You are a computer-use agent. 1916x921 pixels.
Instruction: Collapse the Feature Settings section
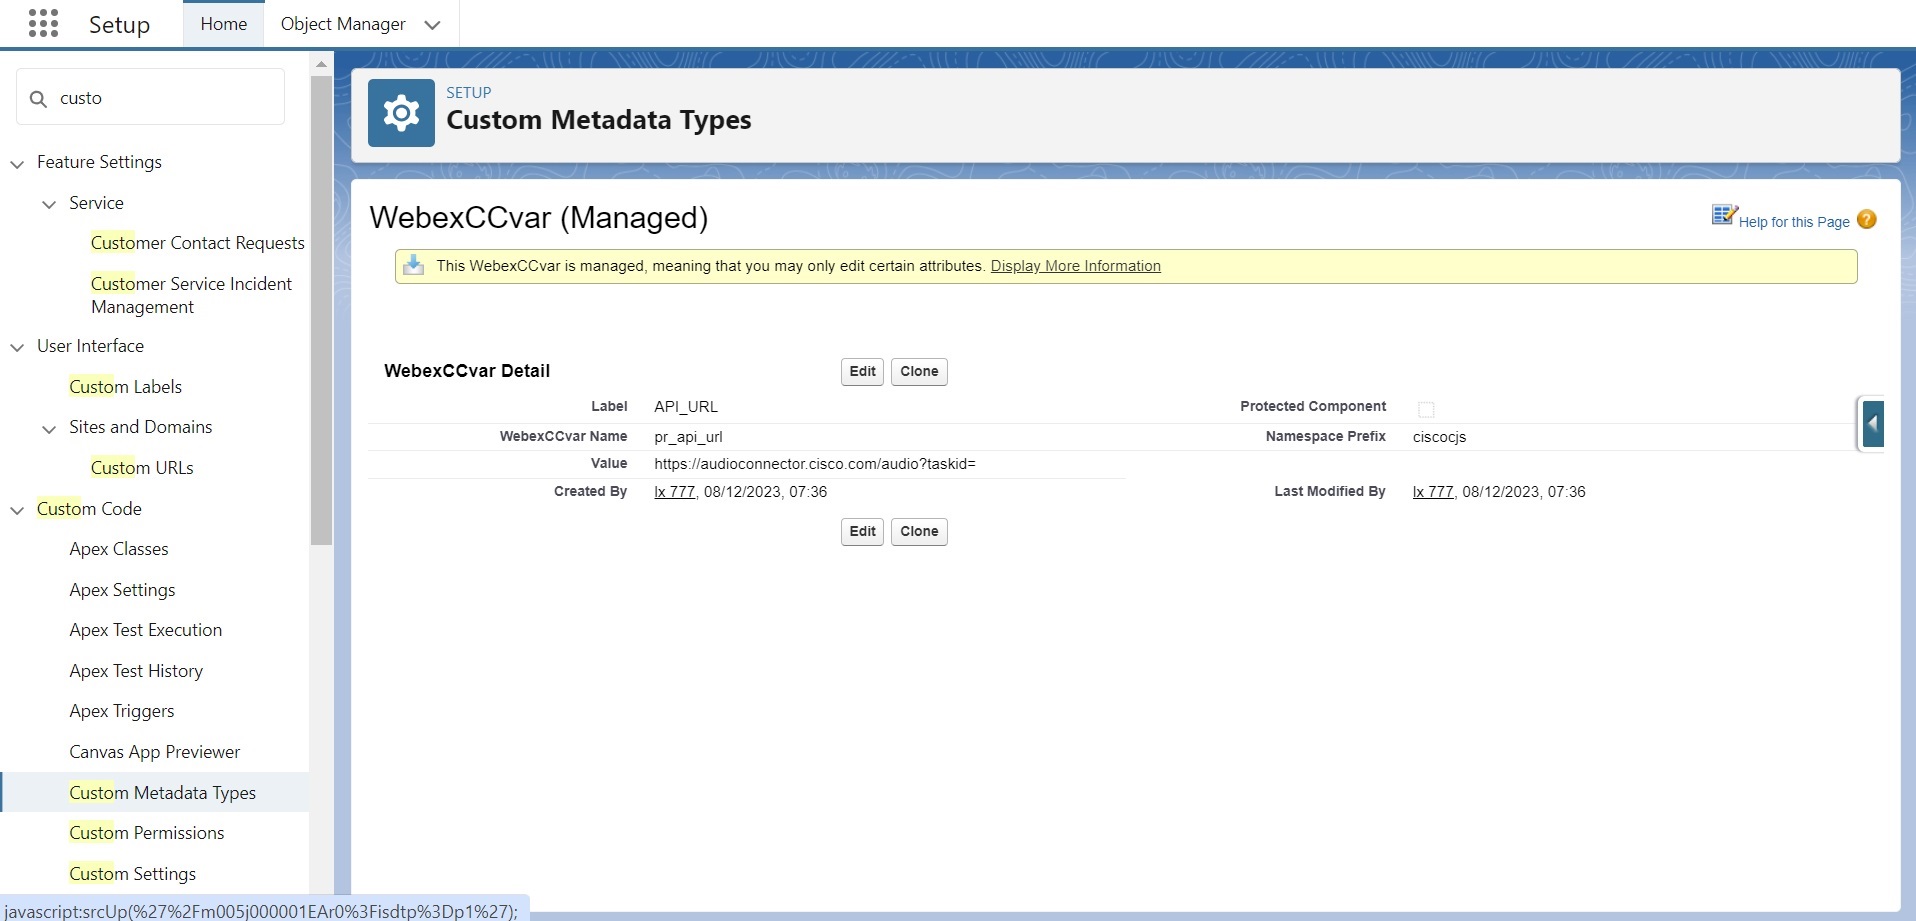pos(17,163)
